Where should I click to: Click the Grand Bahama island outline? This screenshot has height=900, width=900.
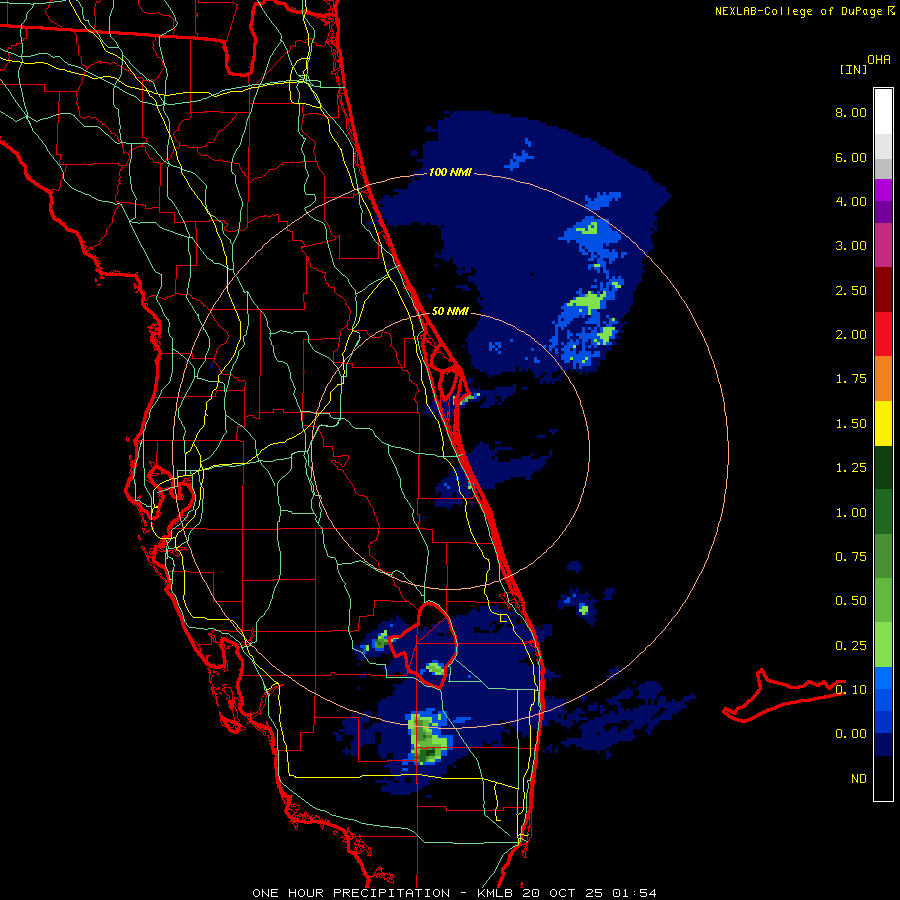(784, 695)
